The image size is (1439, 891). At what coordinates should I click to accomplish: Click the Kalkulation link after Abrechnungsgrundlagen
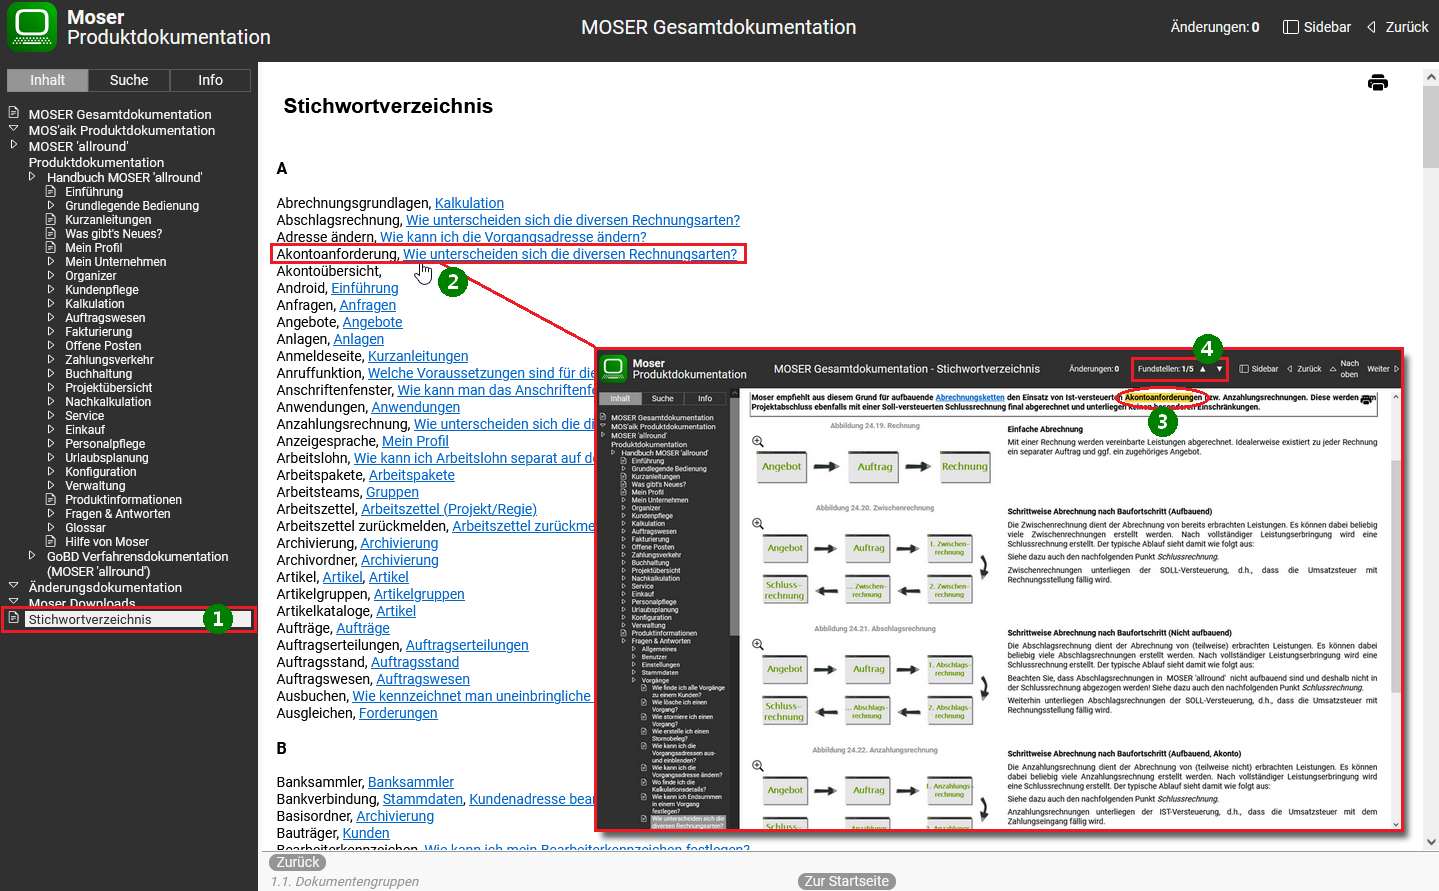(469, 203)
